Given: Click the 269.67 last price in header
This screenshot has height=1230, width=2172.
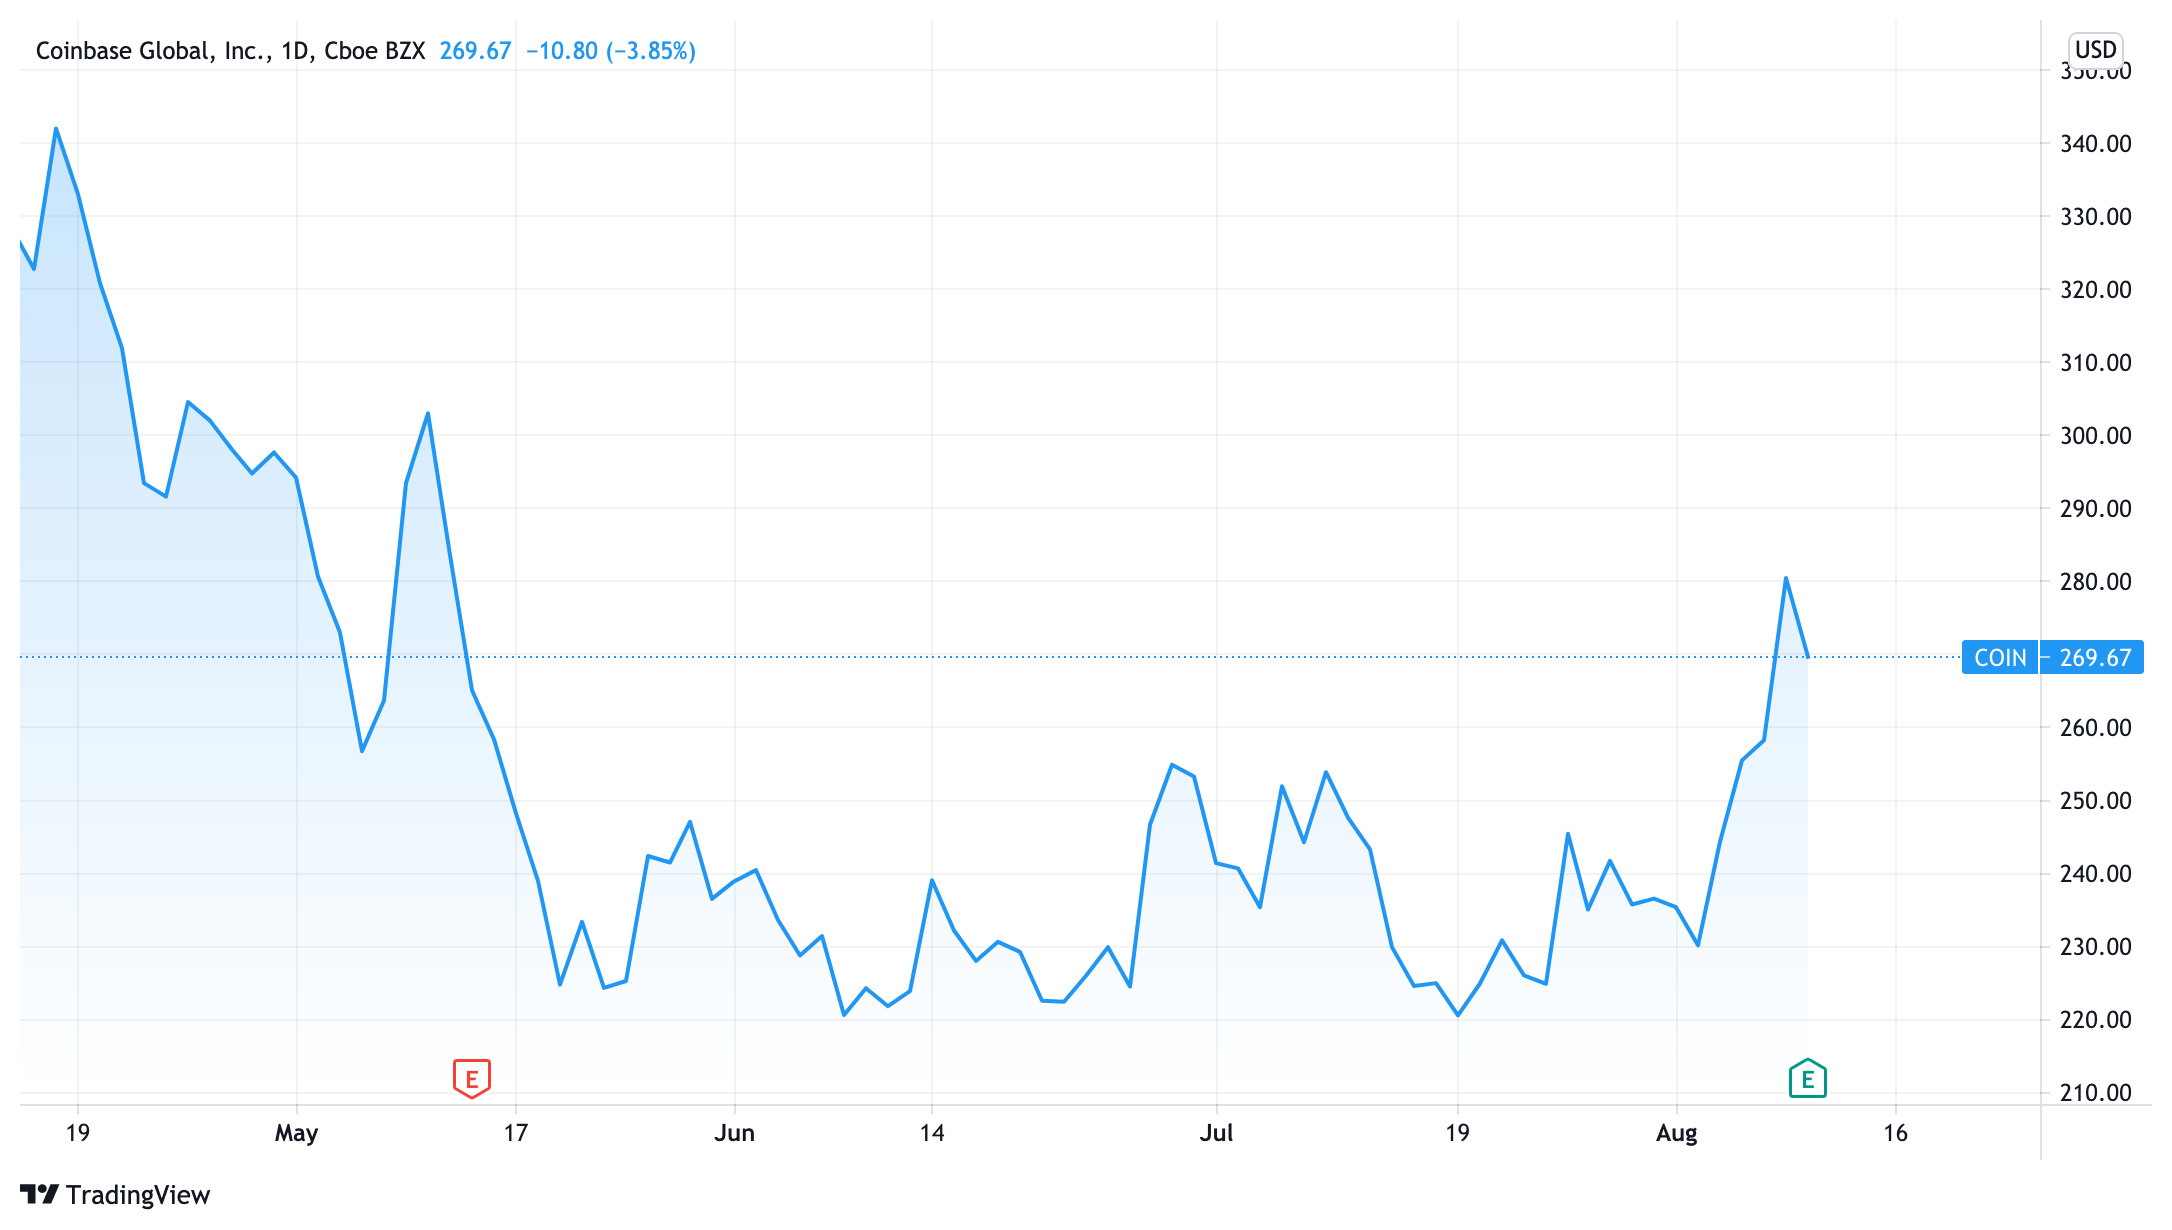Looking at the screenshot, I should [x=476, y=51].
